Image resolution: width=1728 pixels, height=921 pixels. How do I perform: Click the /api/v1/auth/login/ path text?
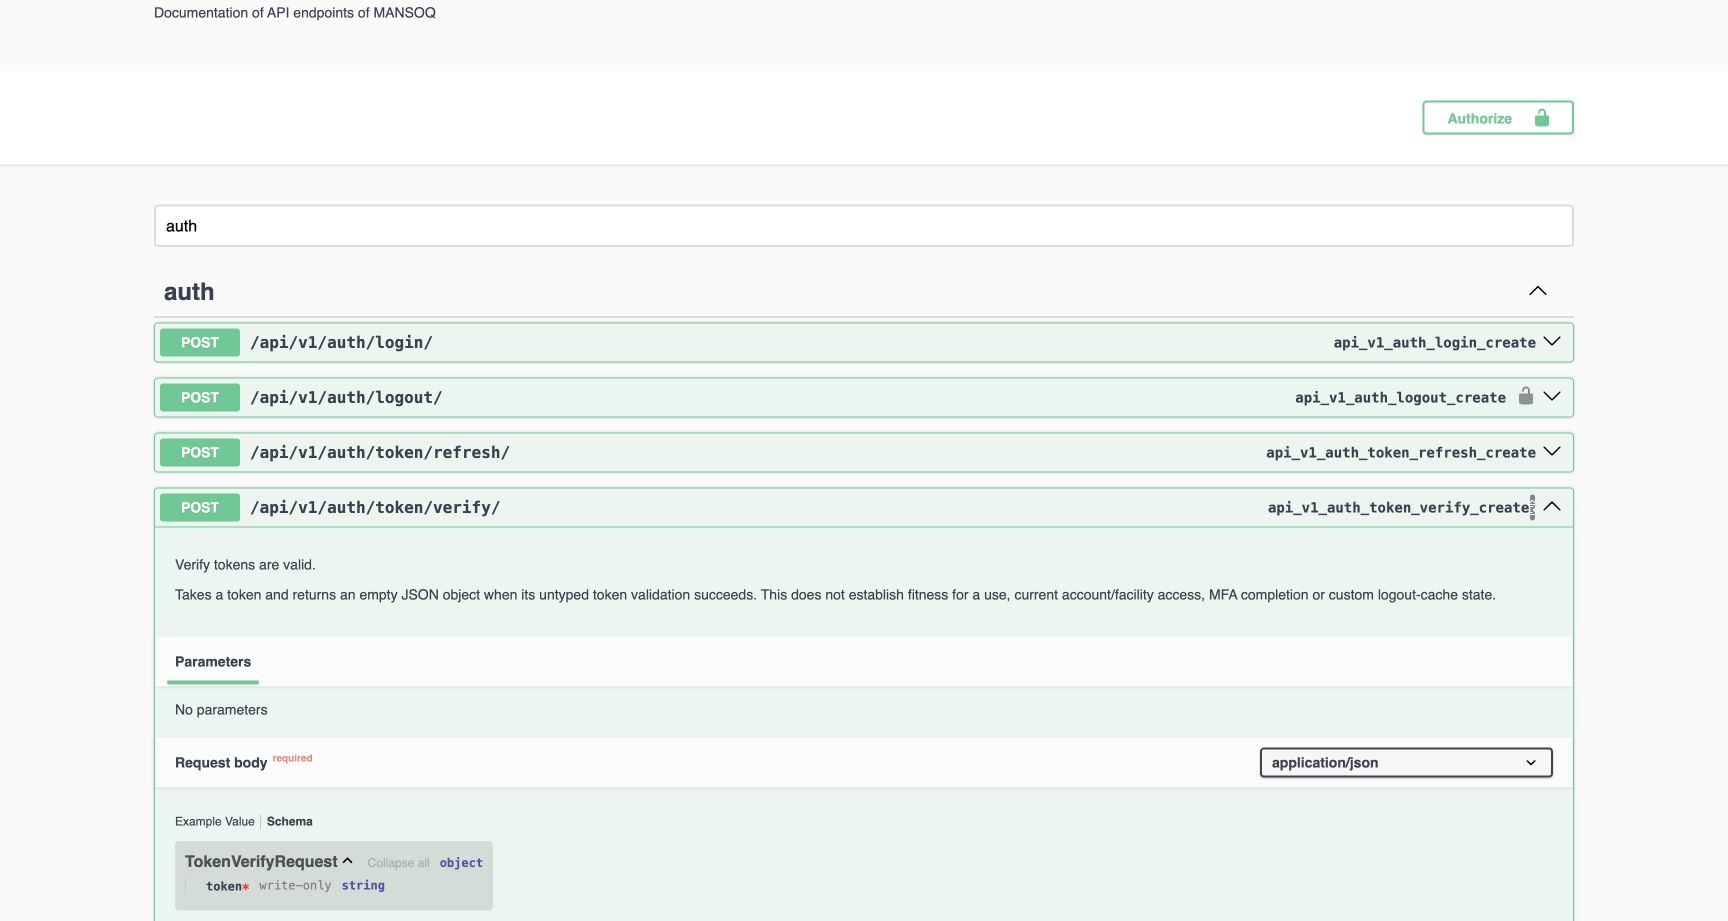(x=341, y=342)
